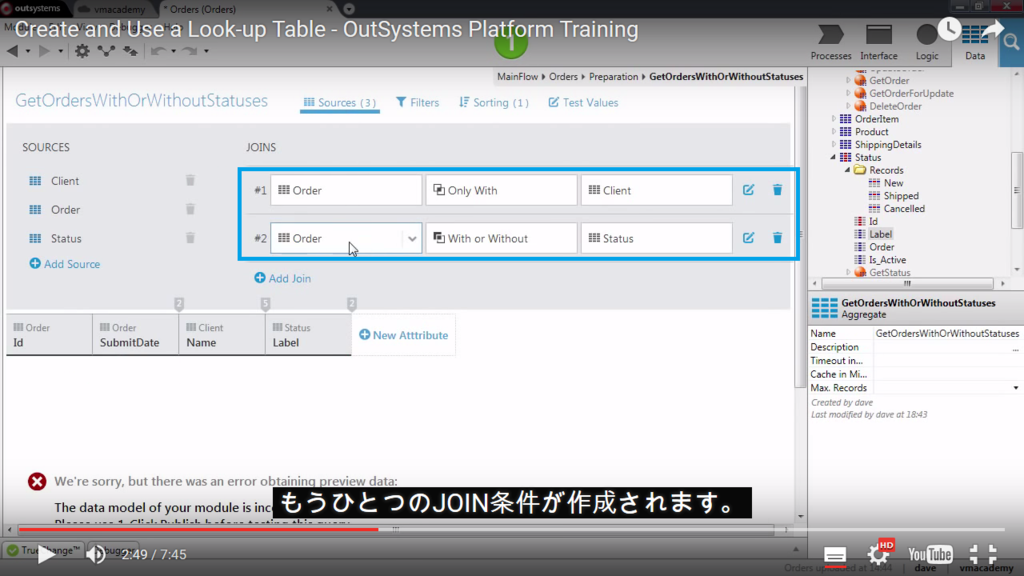Delete JOIN #2 with its trash icon

pyautogui.click(x=777, y=238)
